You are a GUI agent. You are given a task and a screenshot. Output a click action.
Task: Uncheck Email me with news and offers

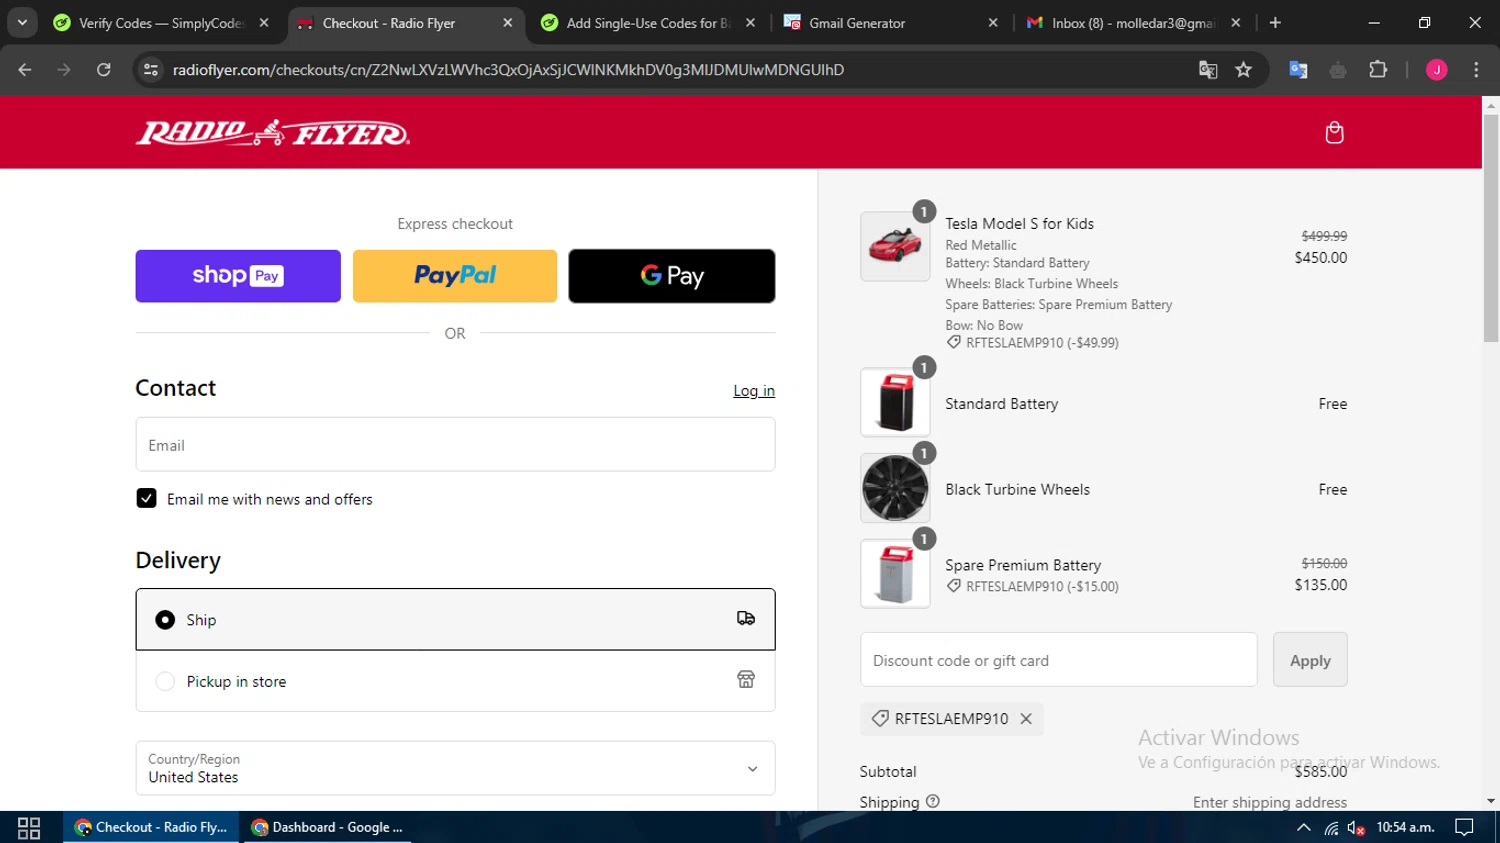(x=146, y=498)
